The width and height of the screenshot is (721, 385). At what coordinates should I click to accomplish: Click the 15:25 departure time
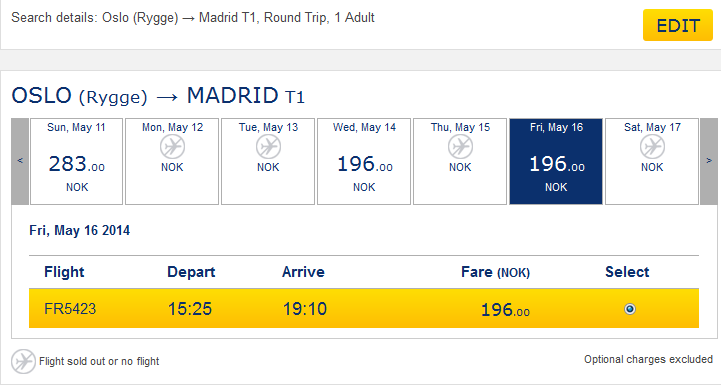point(190,309)
